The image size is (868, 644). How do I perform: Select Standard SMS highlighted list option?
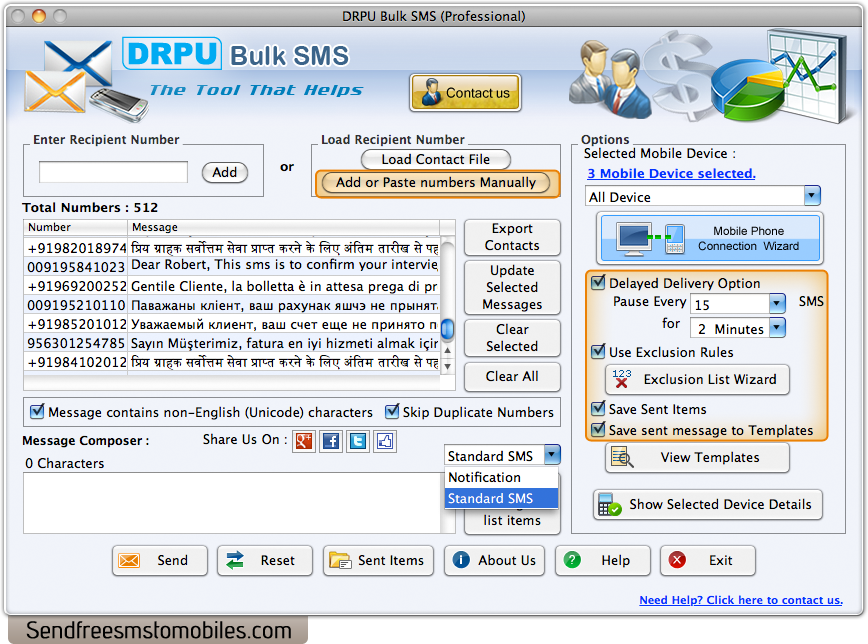(x=501, y=498)
